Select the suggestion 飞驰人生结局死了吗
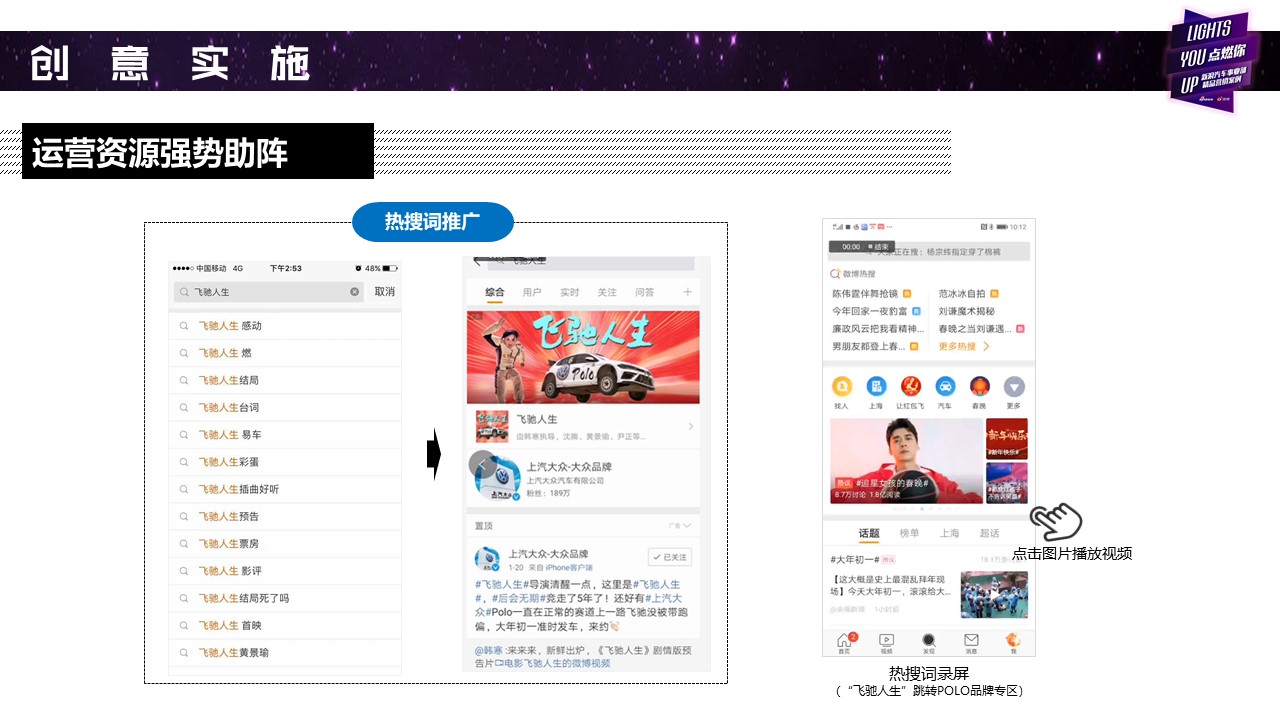1280x720 pixels. 285,598
